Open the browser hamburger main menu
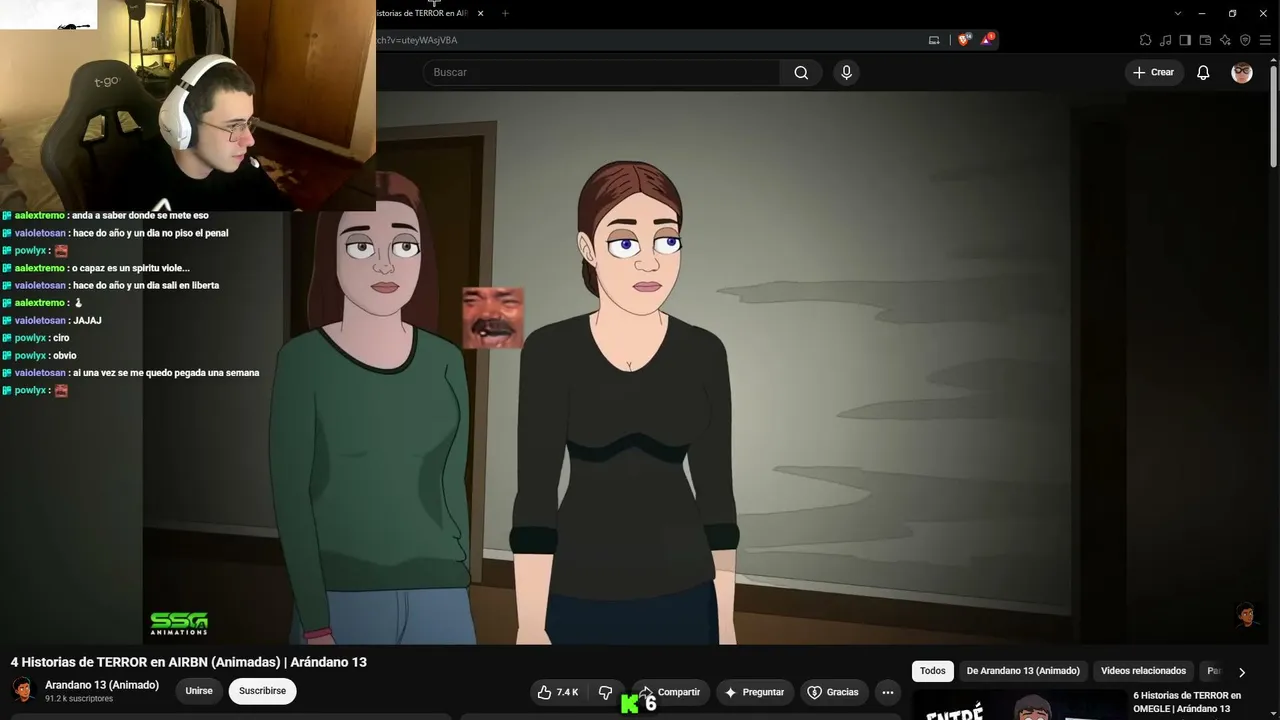The width and height of the screenshot is (1280, 720). 1265,40
